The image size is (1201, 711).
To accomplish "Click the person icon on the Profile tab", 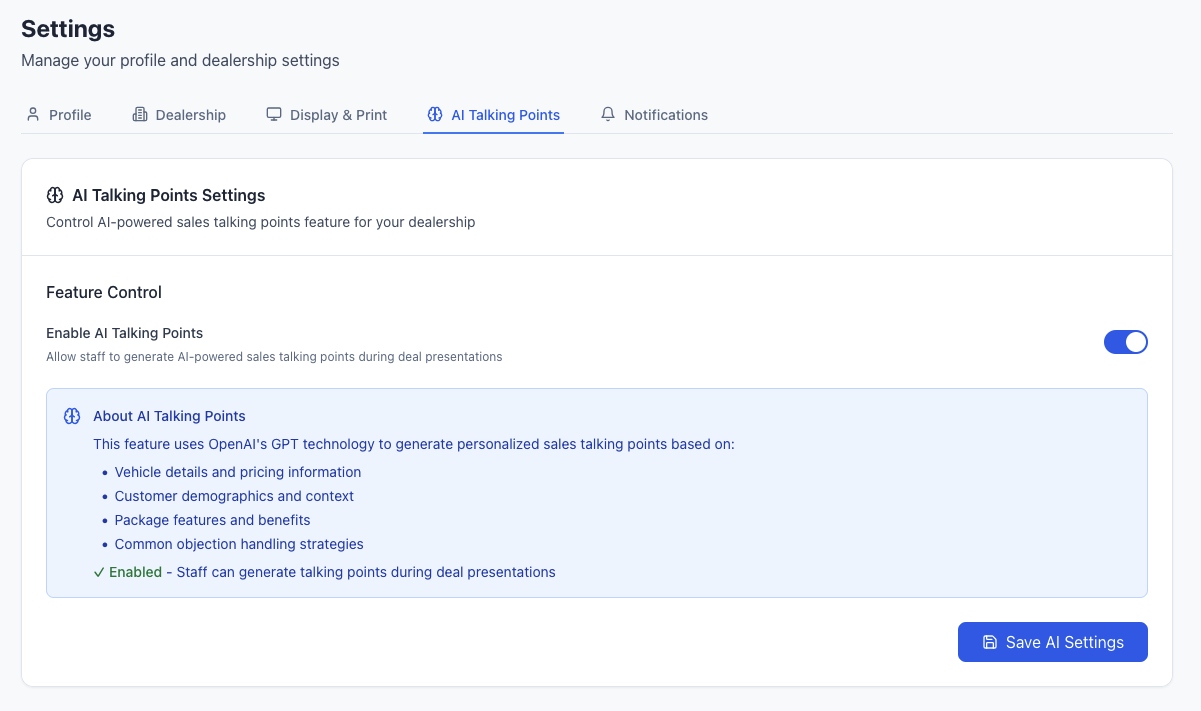I will pyautogui.click(x=33, y=114).
